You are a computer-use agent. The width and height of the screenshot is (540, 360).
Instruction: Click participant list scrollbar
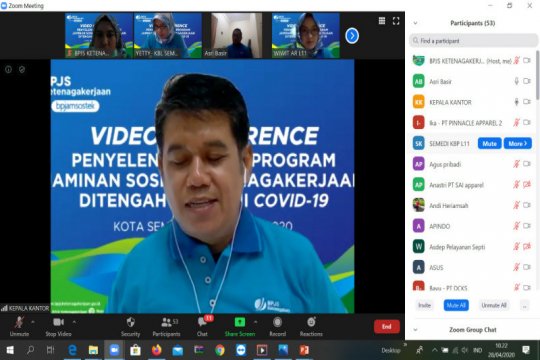[538, 75]
